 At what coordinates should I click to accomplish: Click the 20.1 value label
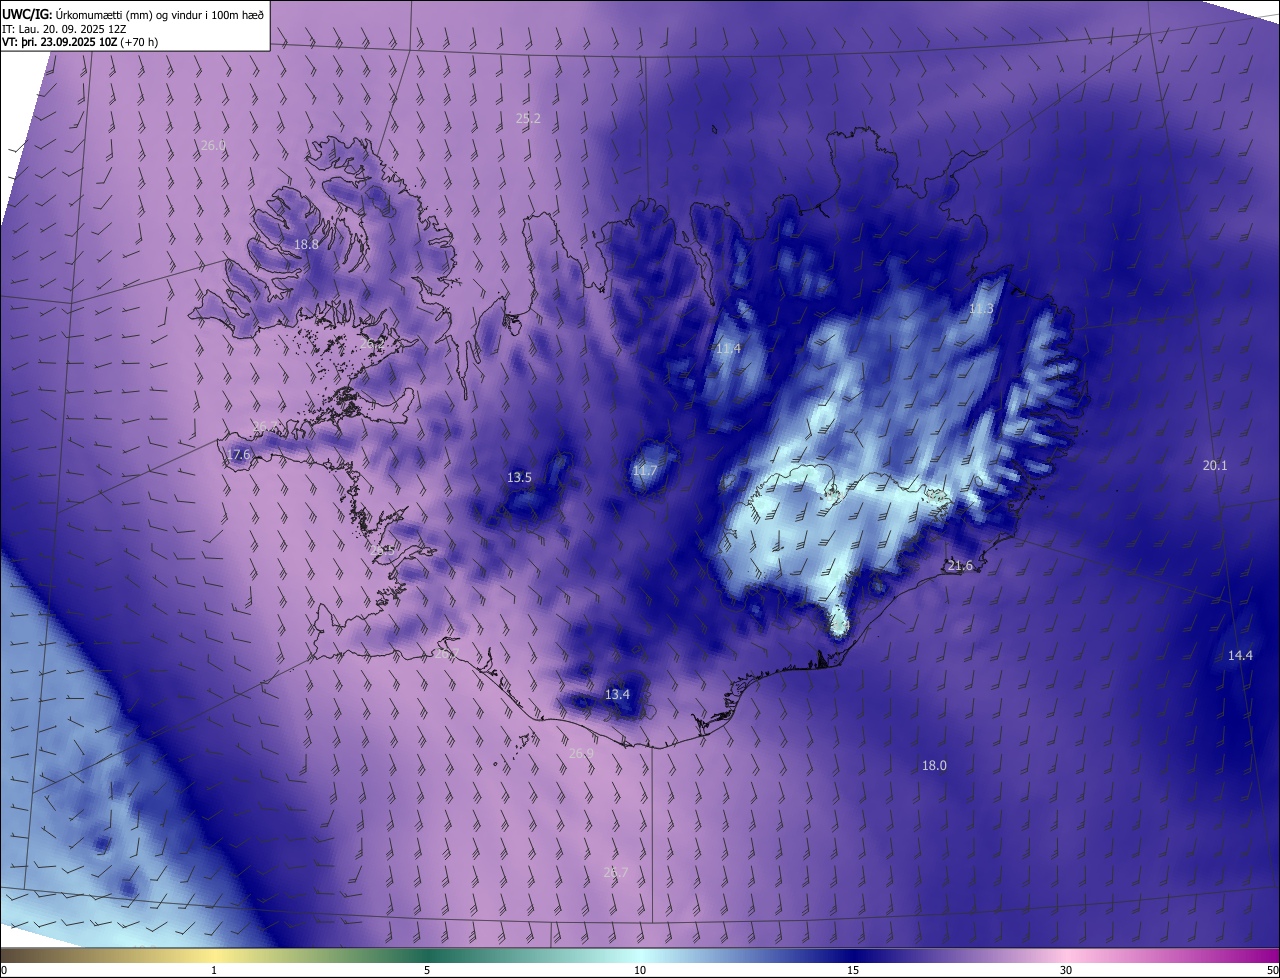1214,465
